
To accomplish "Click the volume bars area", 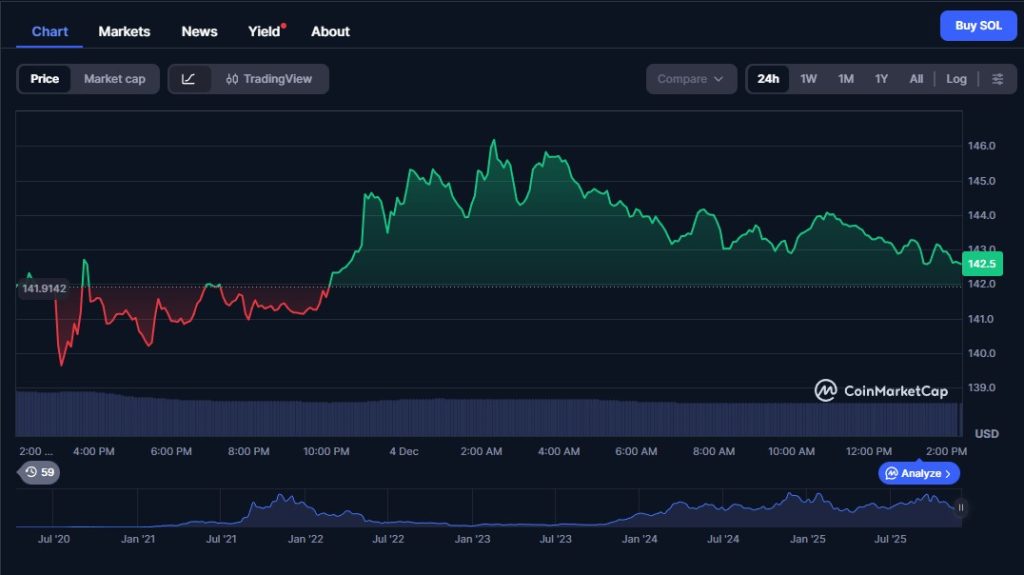I will tap(488, 414).
